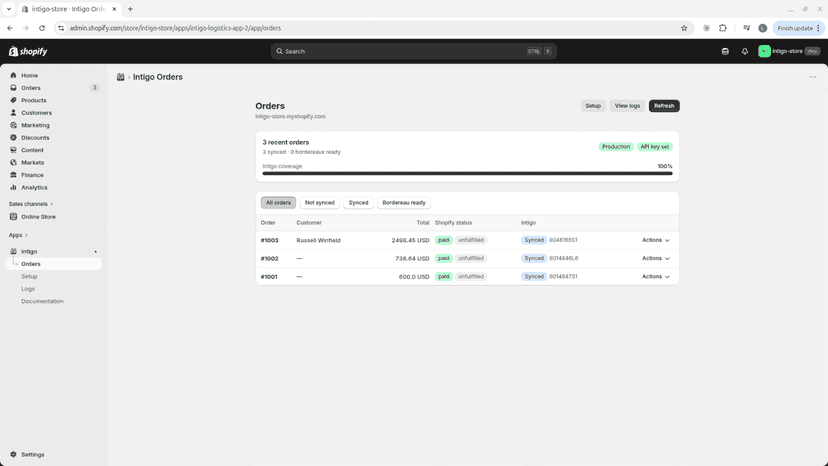Open order #1002
Screen dimensions: 828x466
pos(269,258)
